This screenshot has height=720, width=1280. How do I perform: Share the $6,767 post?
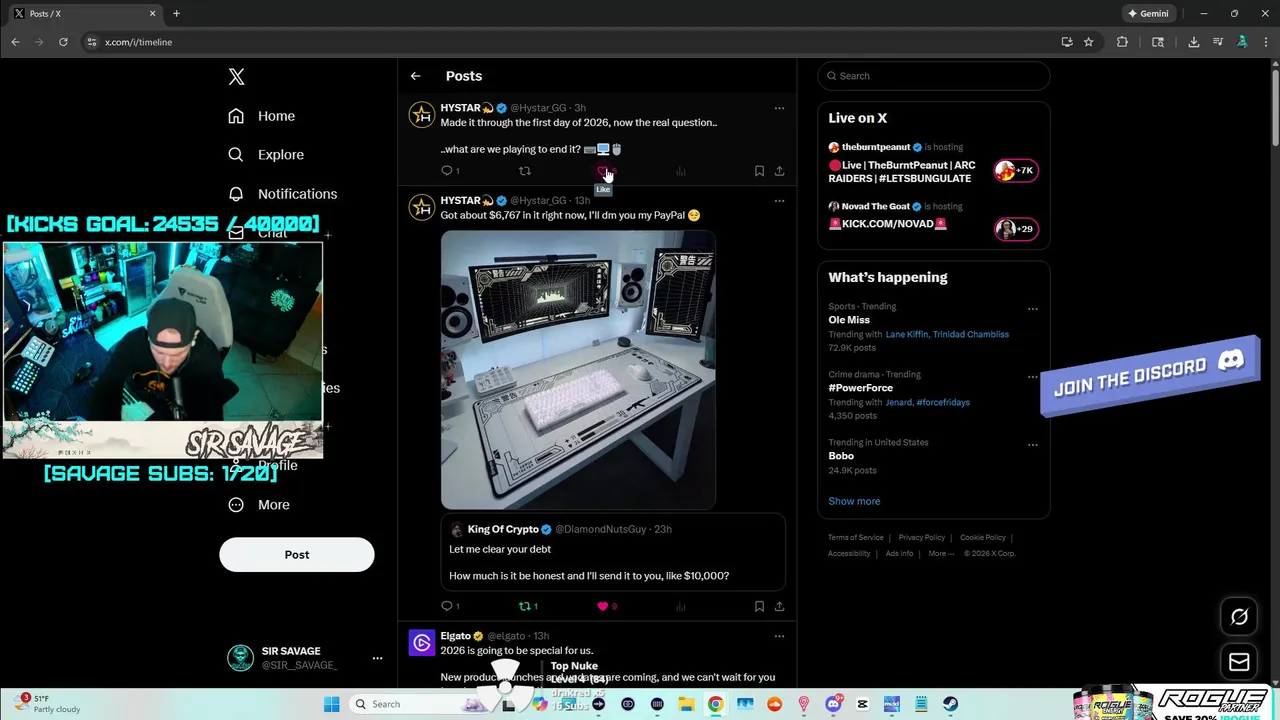click(x=779, y=606)
